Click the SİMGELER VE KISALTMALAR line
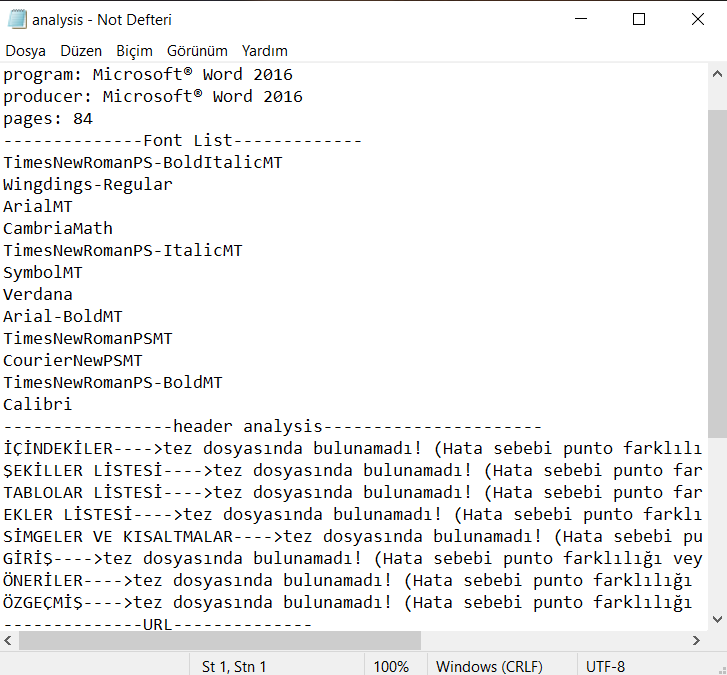The width and height of the screenshot is (727, 675). (x=352, y=537)
